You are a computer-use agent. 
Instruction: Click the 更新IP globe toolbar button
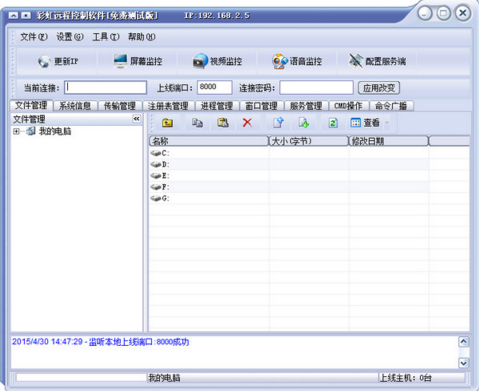pos(58,61)
